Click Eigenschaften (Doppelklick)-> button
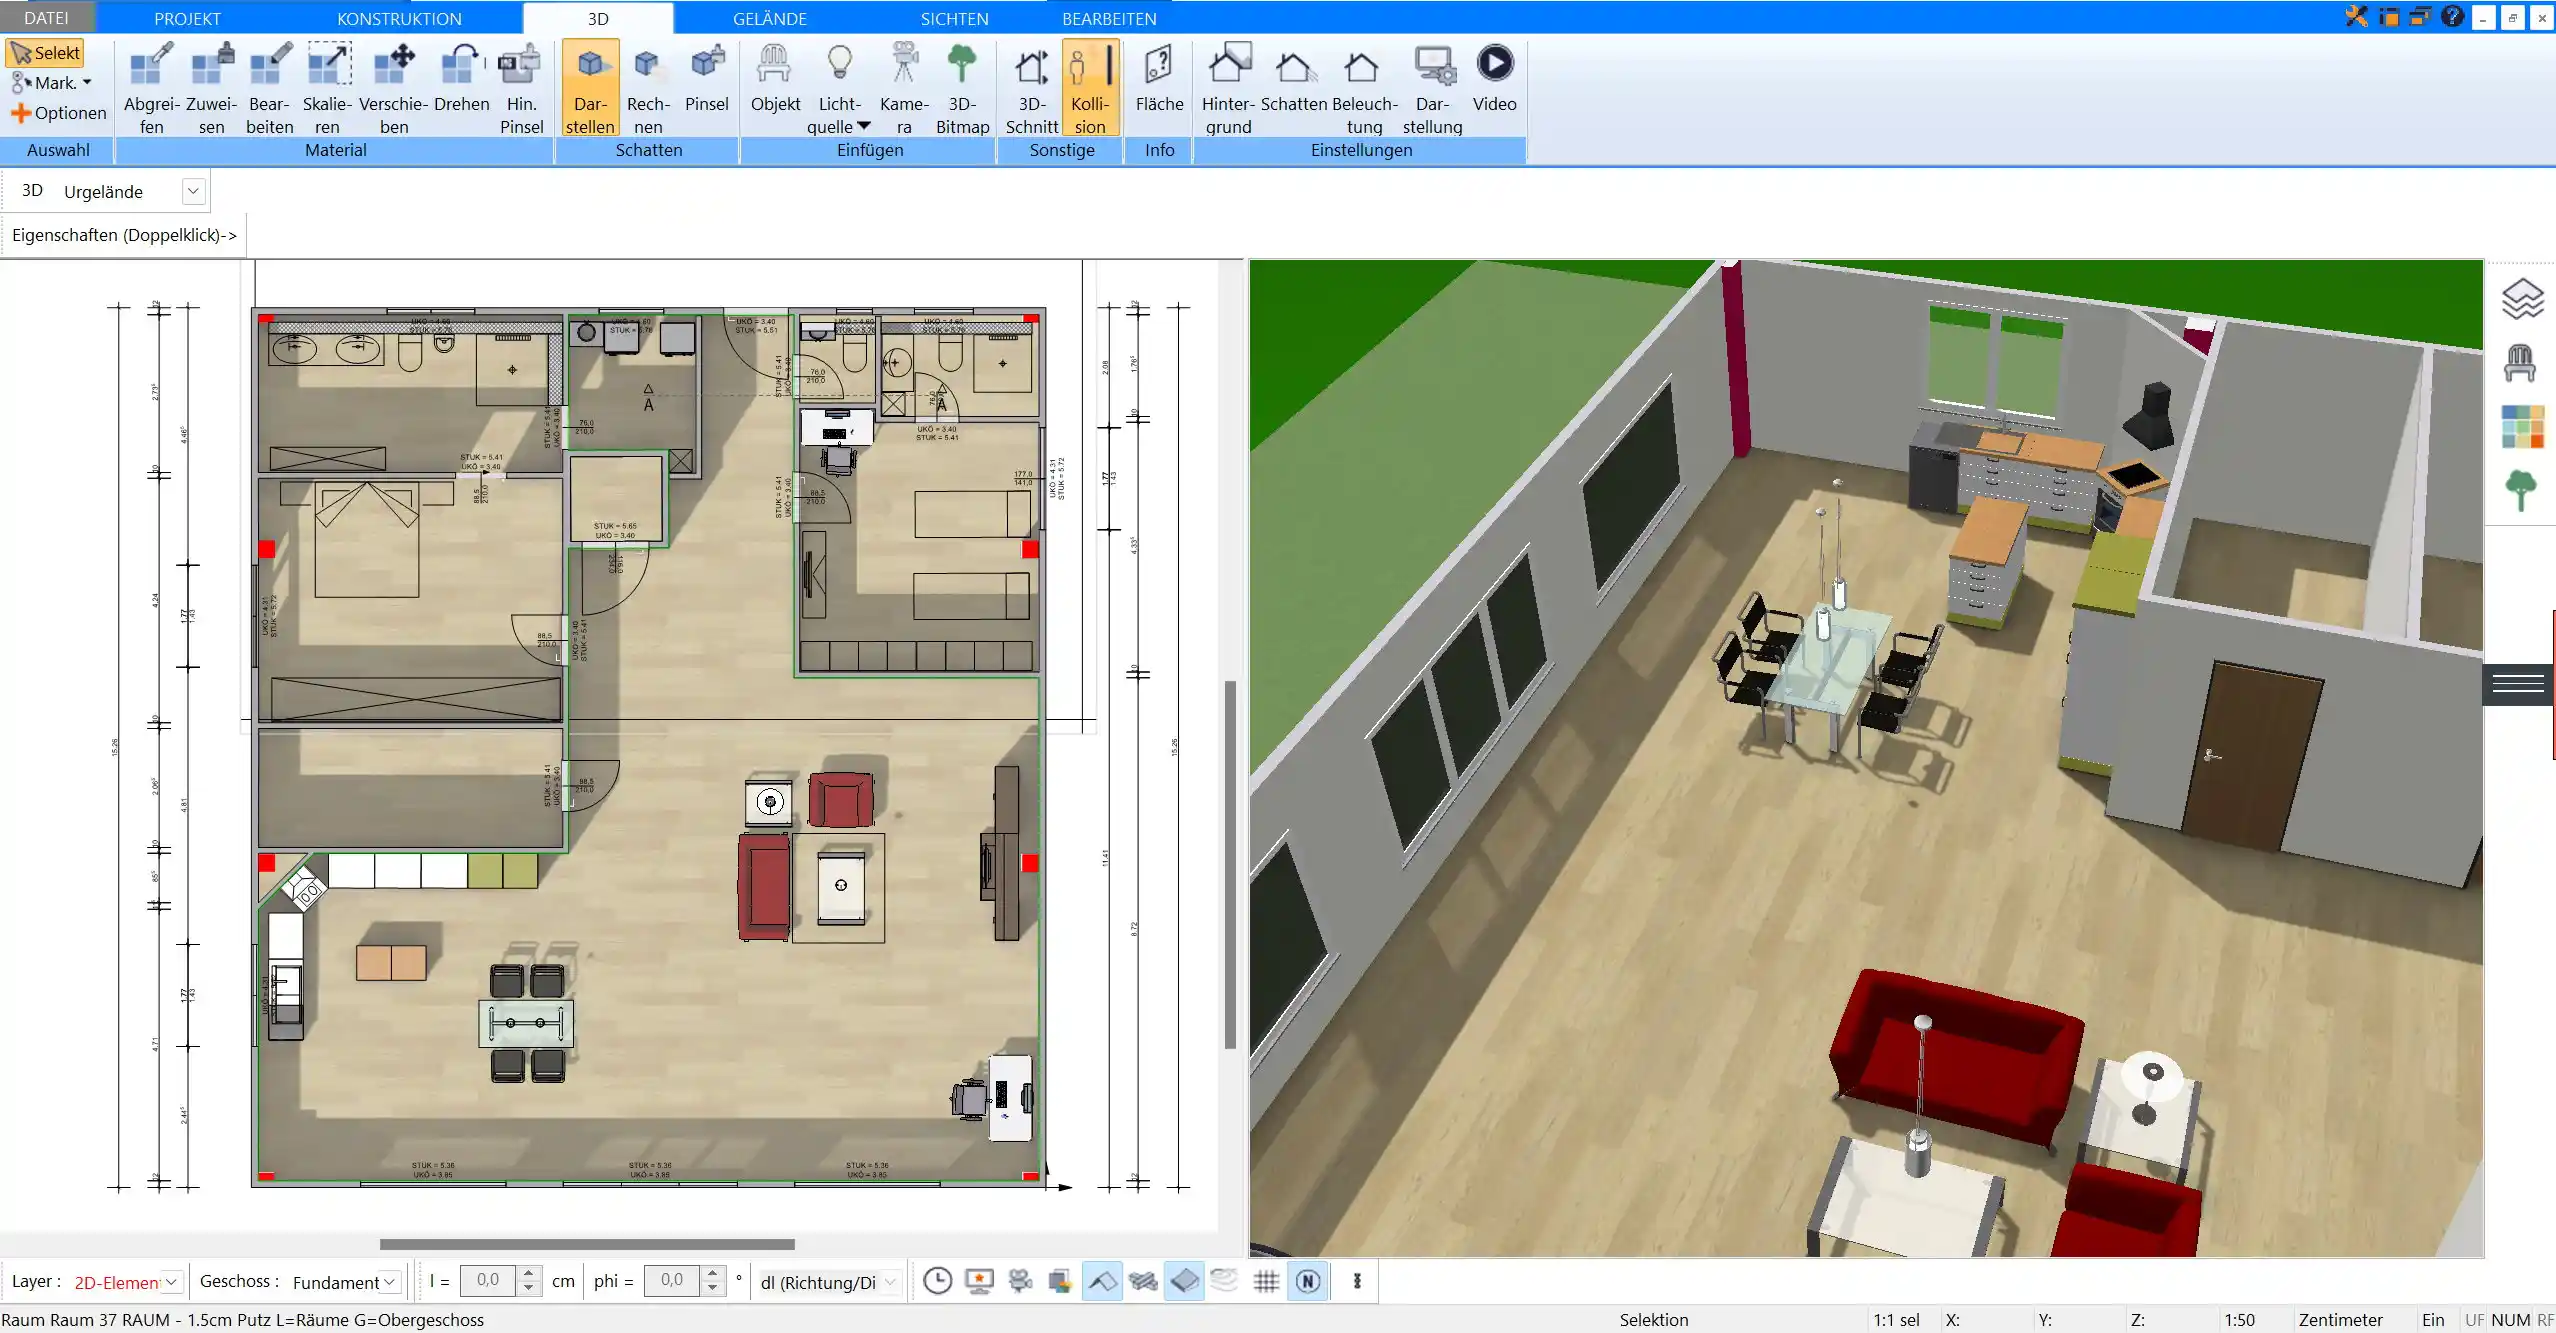Viewport: 2556px width, 1333px height. point(124,235)
